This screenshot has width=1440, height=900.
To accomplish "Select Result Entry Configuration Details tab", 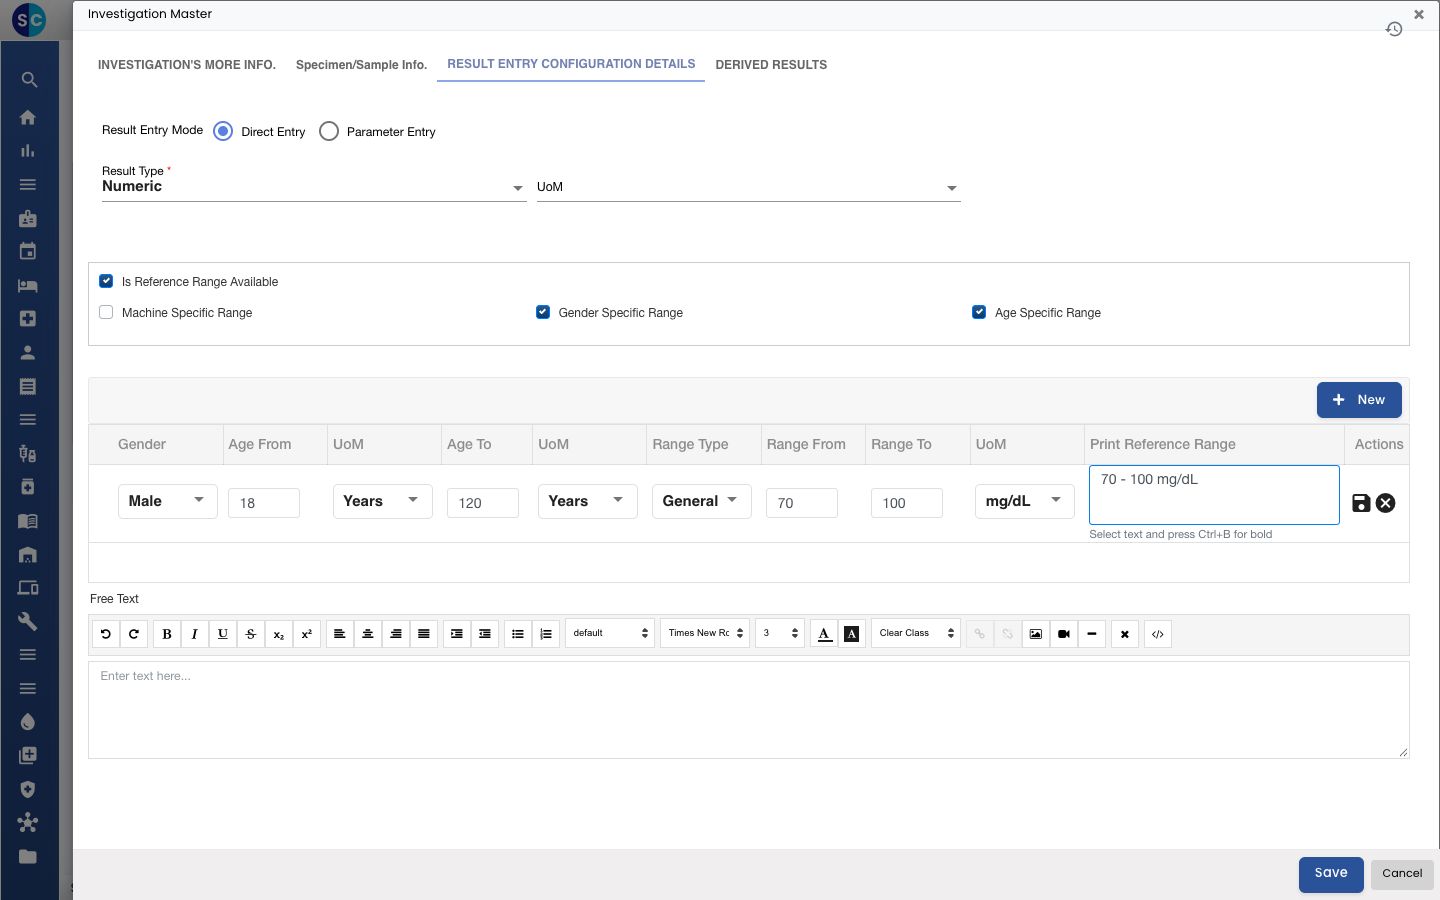I will click(571, 64).
